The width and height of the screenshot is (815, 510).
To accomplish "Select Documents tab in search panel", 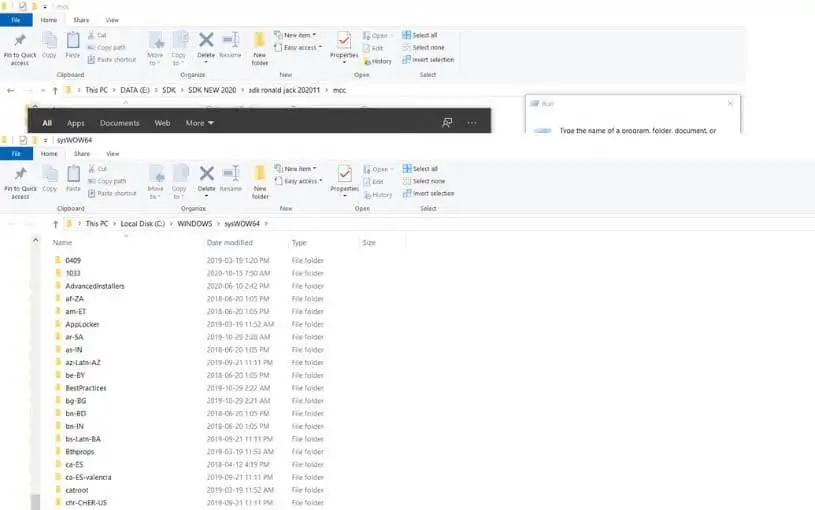I will coord(120,123).
